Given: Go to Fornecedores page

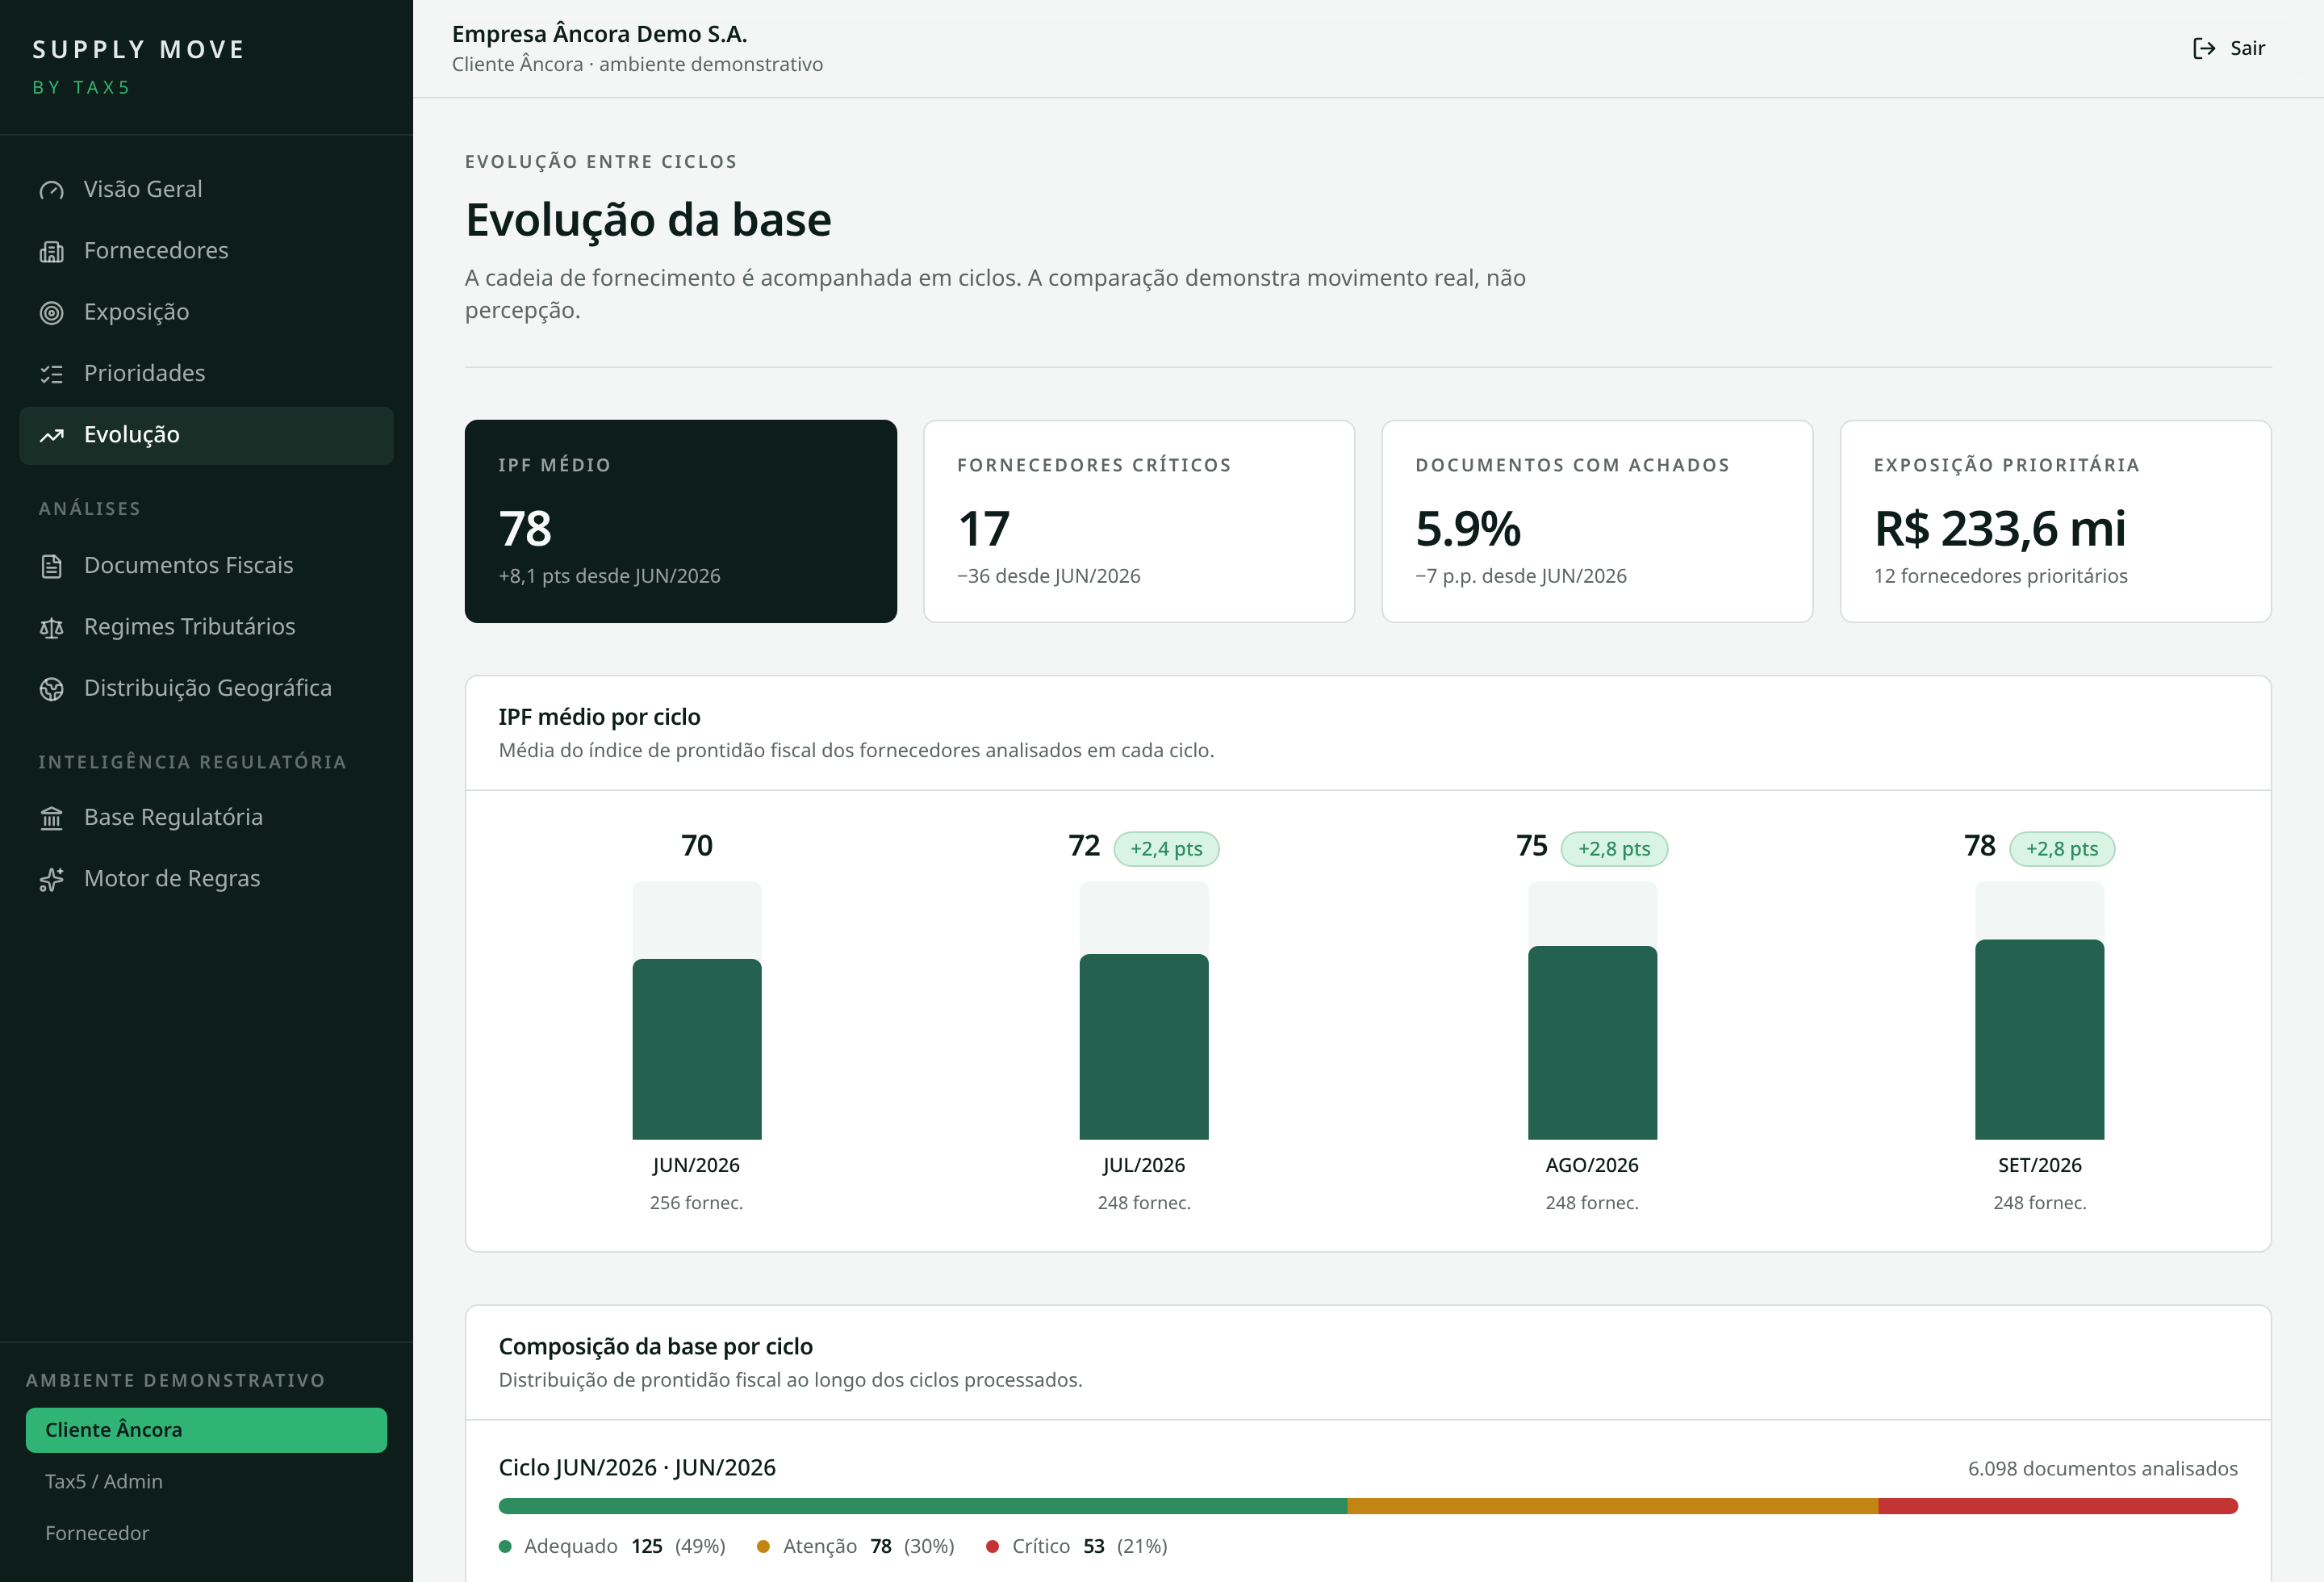Looking at the screenshot, I should [206, 251].
